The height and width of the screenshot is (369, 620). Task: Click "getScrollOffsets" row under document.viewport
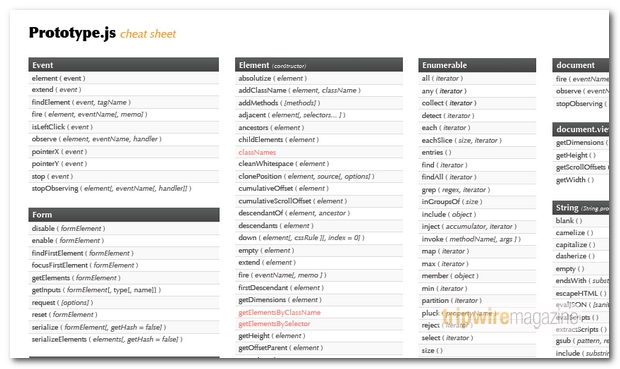coord(580,167)
